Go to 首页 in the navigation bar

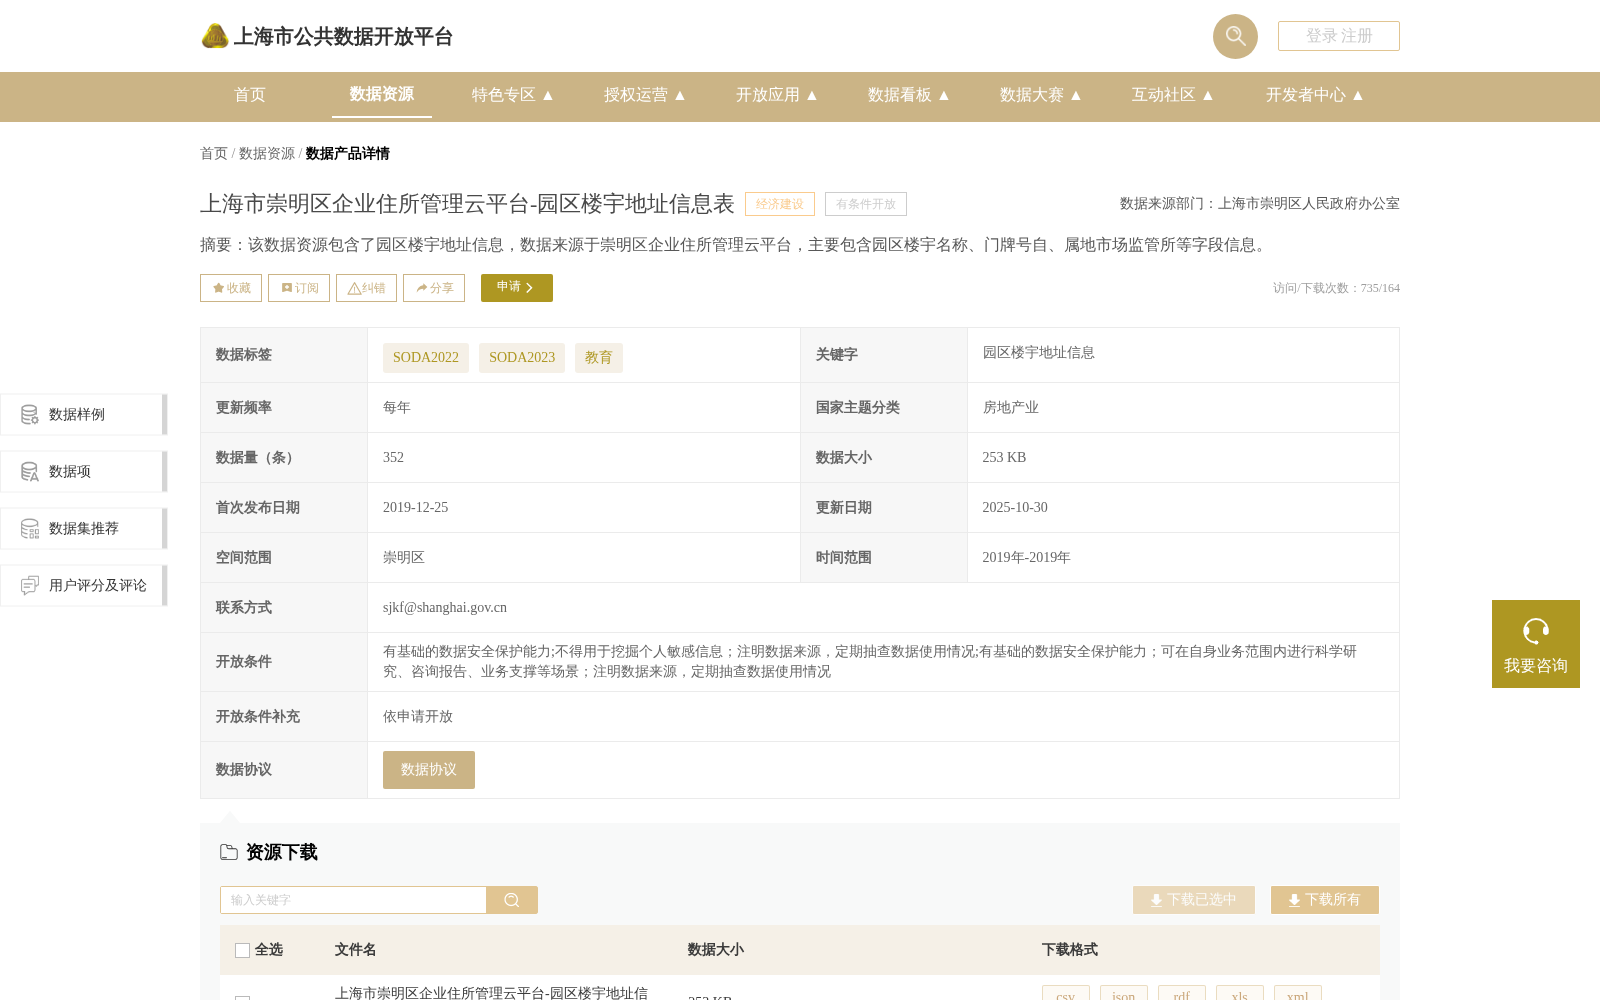pyautogui.click(x=250, y=95)
